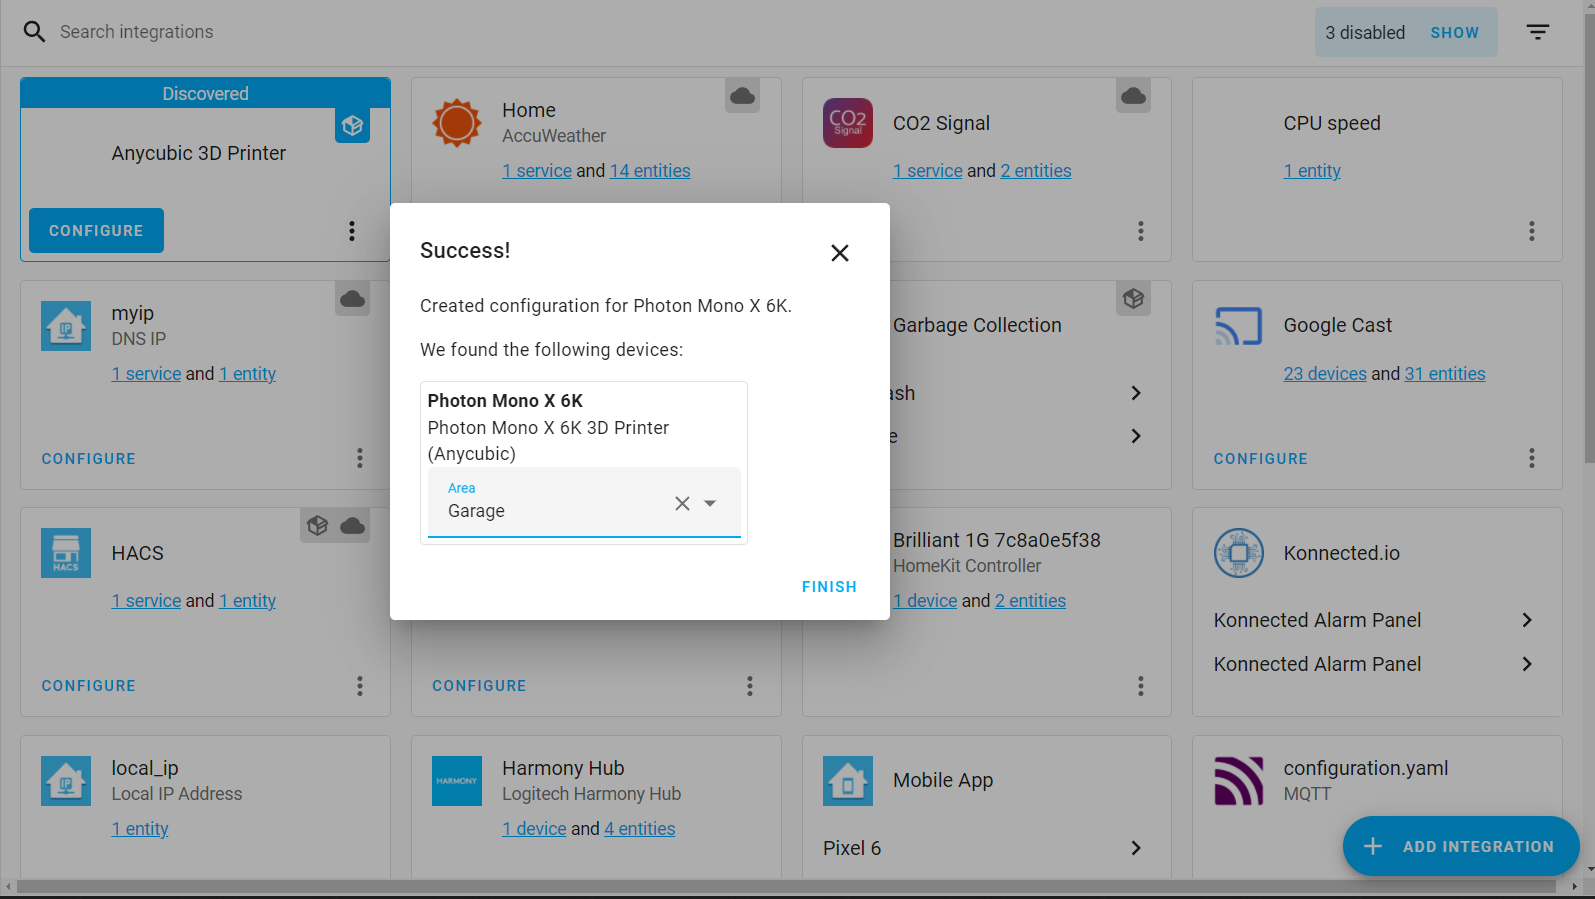Click CONFIGURE on card behind dialog
Screen dimensions: 1595x899
pyautogui.click(x=479, y=686)
